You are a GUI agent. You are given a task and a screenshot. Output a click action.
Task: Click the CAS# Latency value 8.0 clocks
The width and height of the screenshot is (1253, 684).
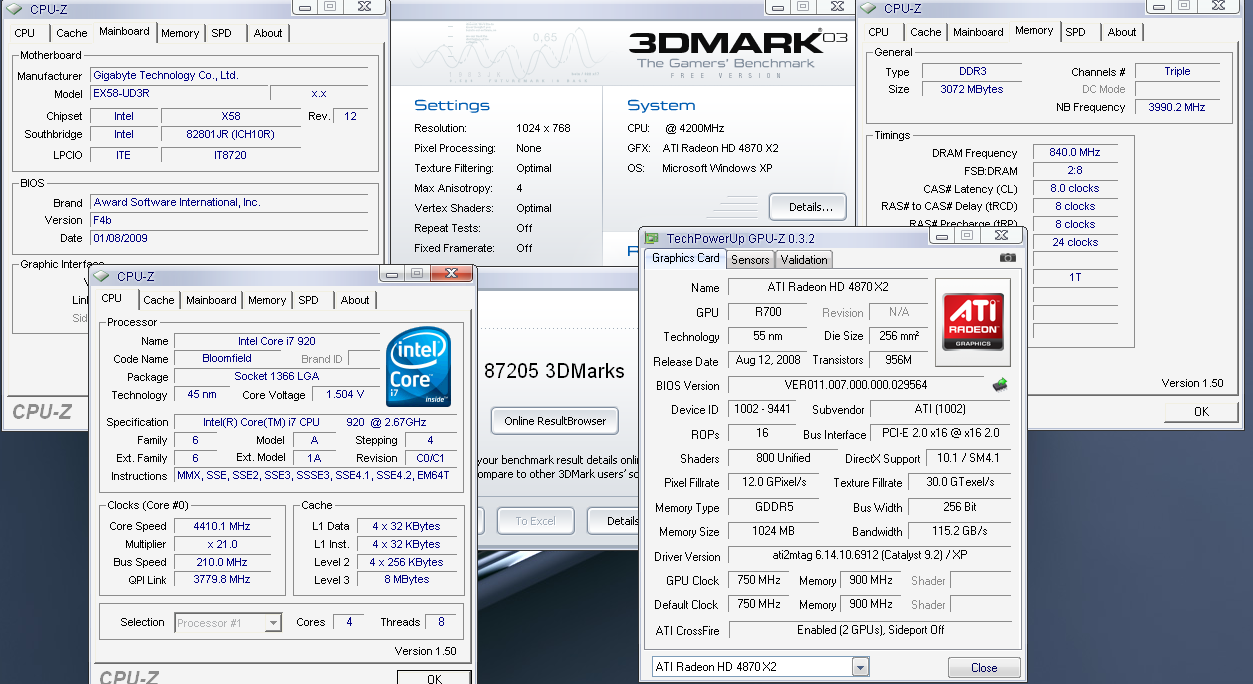pos(1075,189)
